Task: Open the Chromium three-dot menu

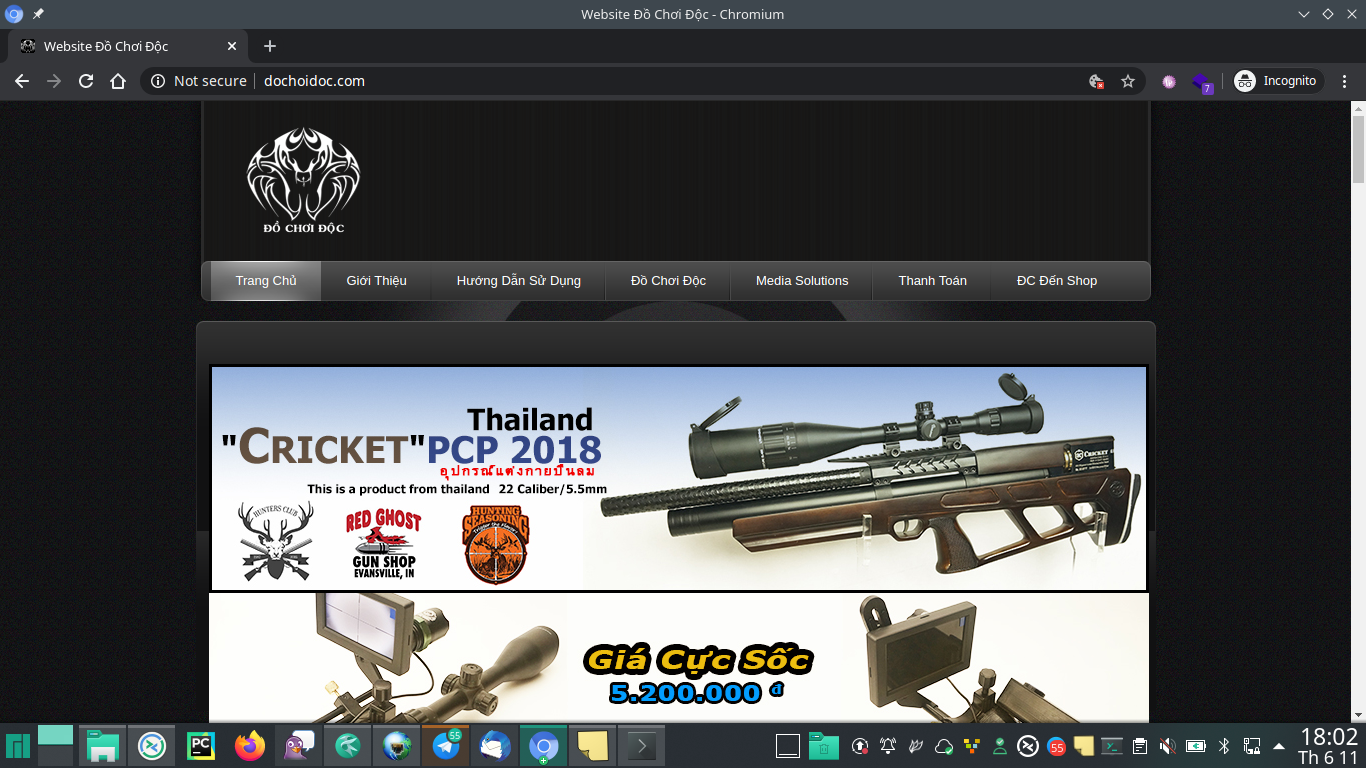Action: tap(1345, 81)
